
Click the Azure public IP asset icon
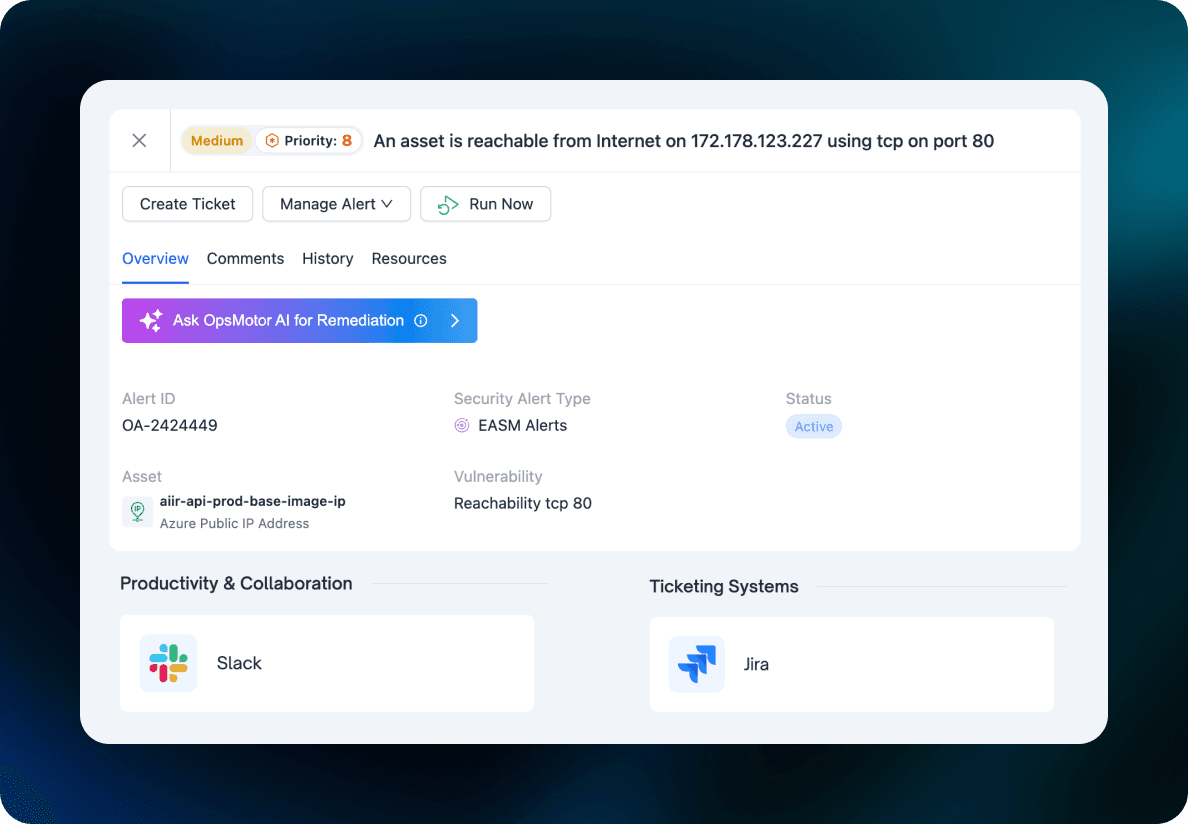[x=137, y=511]
